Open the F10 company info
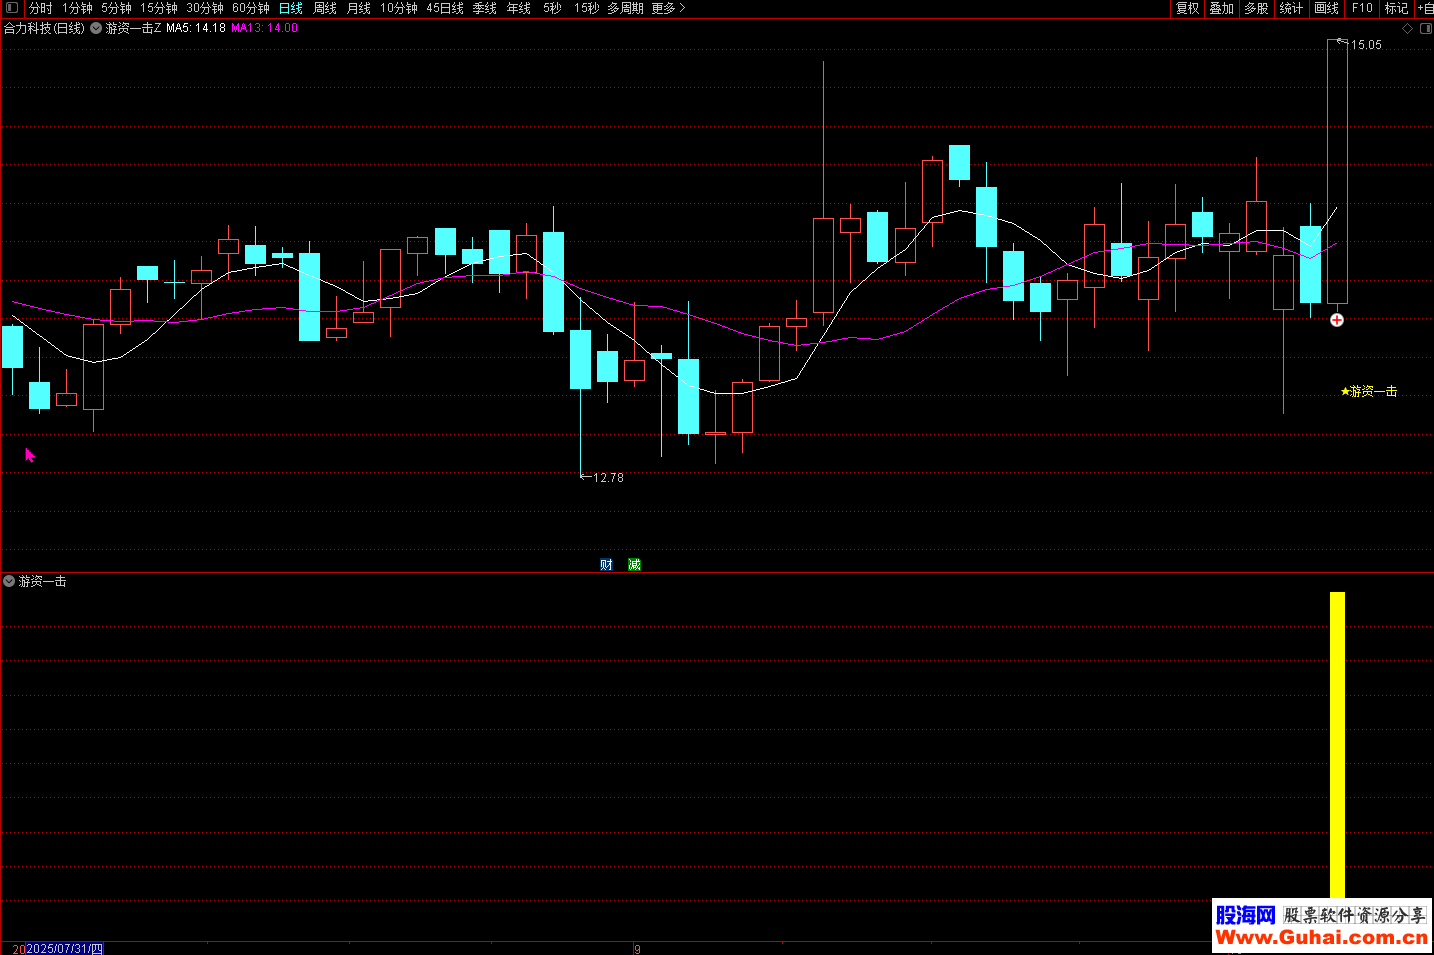 (1362, 8)
